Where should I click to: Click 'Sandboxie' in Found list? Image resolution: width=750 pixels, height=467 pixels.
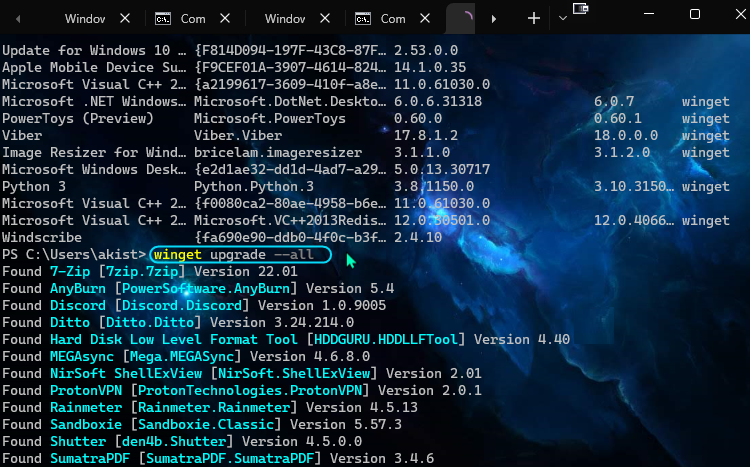pos(86,424)
